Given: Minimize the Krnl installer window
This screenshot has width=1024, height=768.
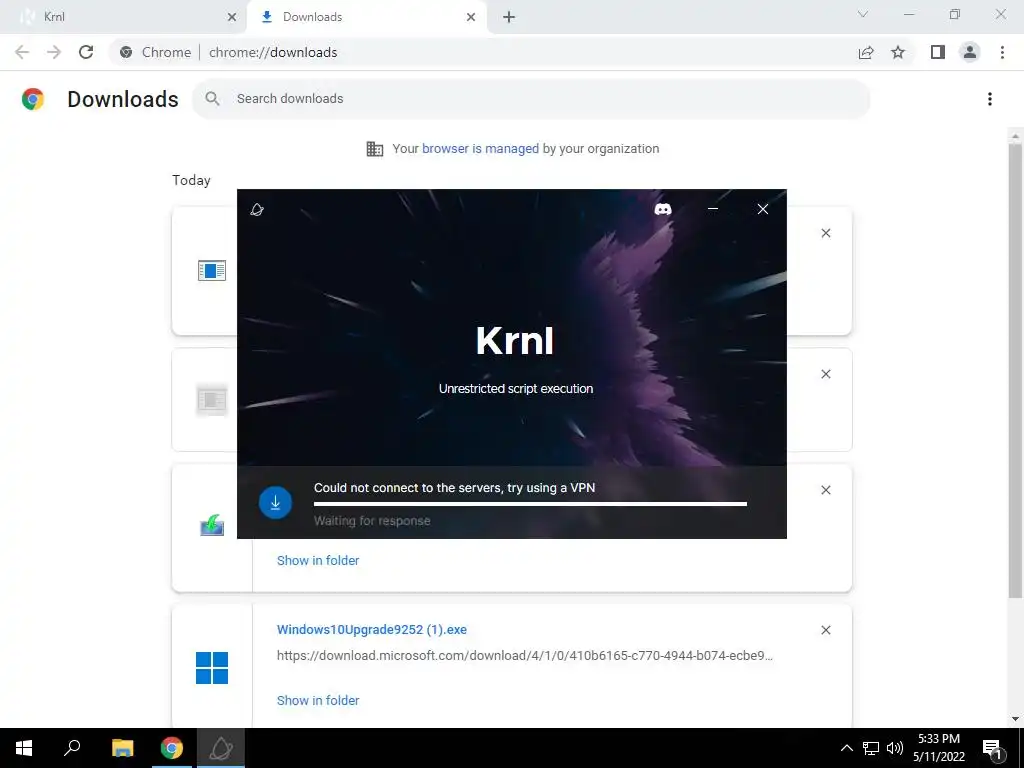Looking at the screenshot, I should 712,209.
